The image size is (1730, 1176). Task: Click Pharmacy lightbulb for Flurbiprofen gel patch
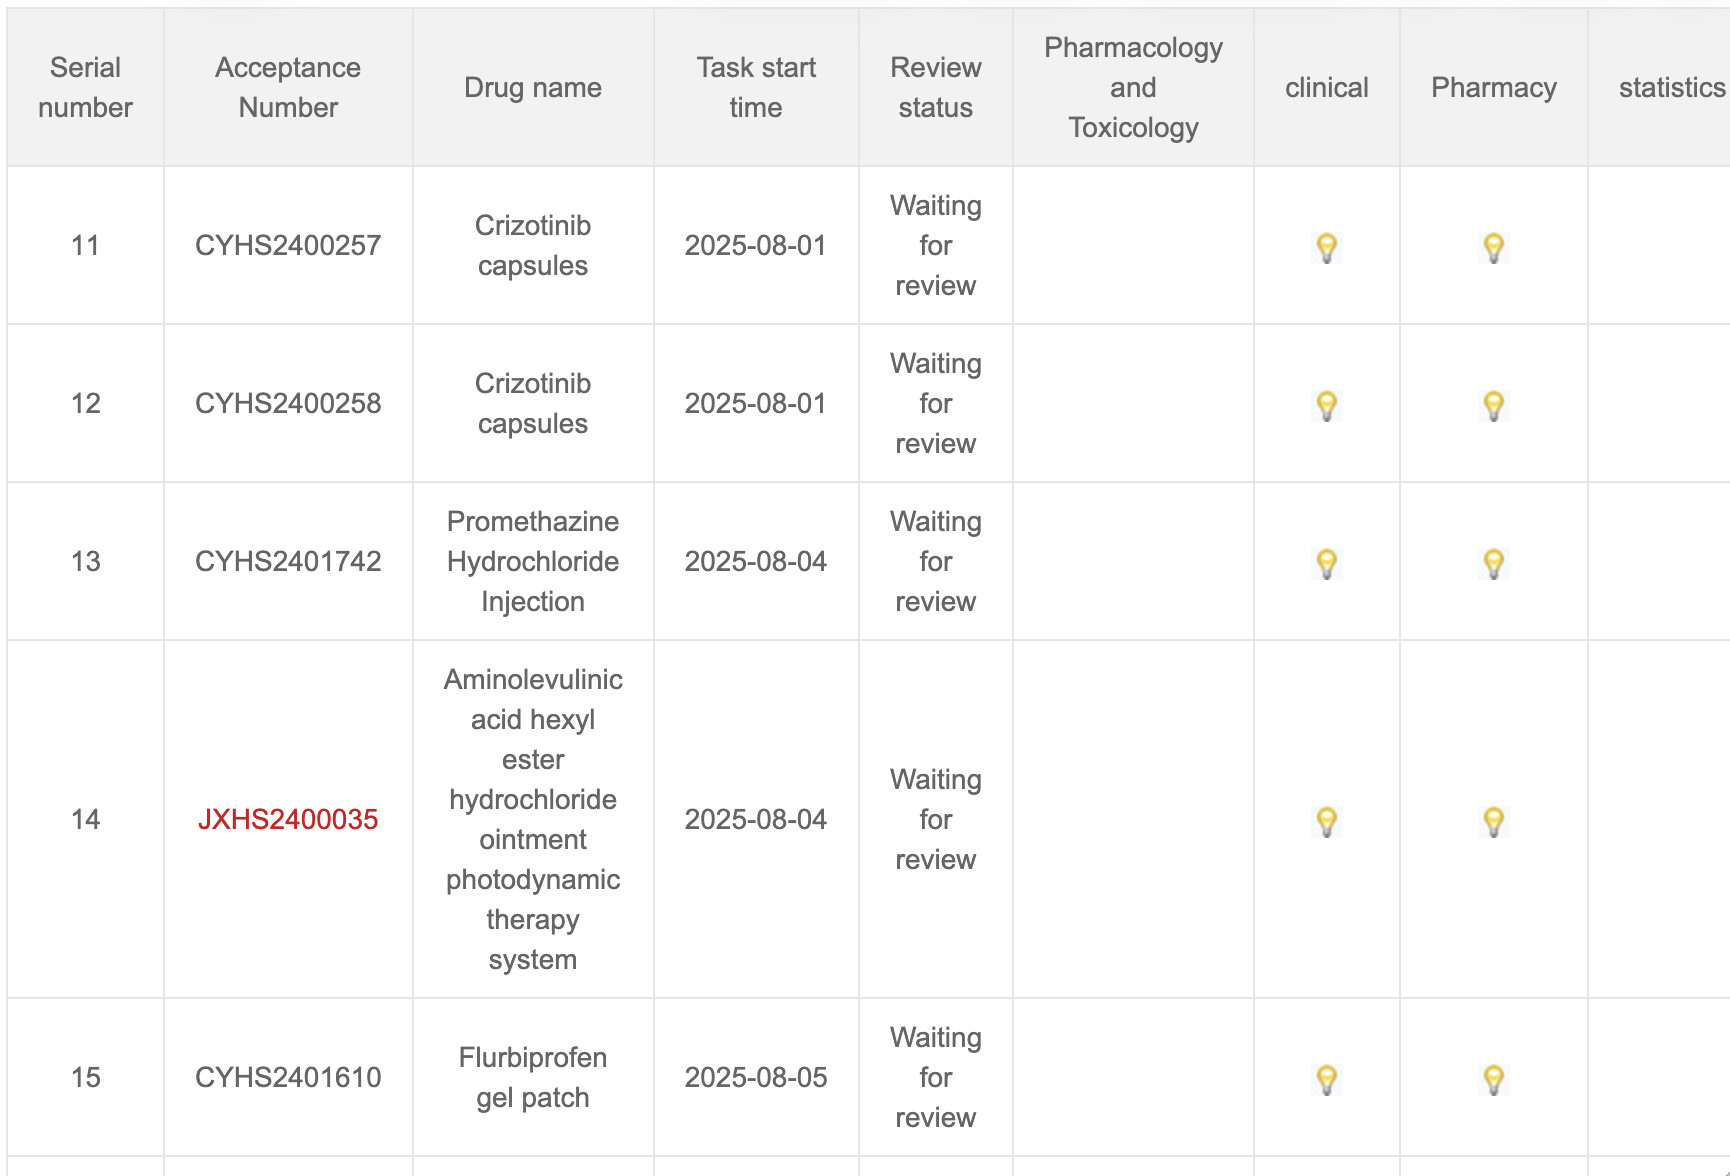click(x=1493, y=1079)
